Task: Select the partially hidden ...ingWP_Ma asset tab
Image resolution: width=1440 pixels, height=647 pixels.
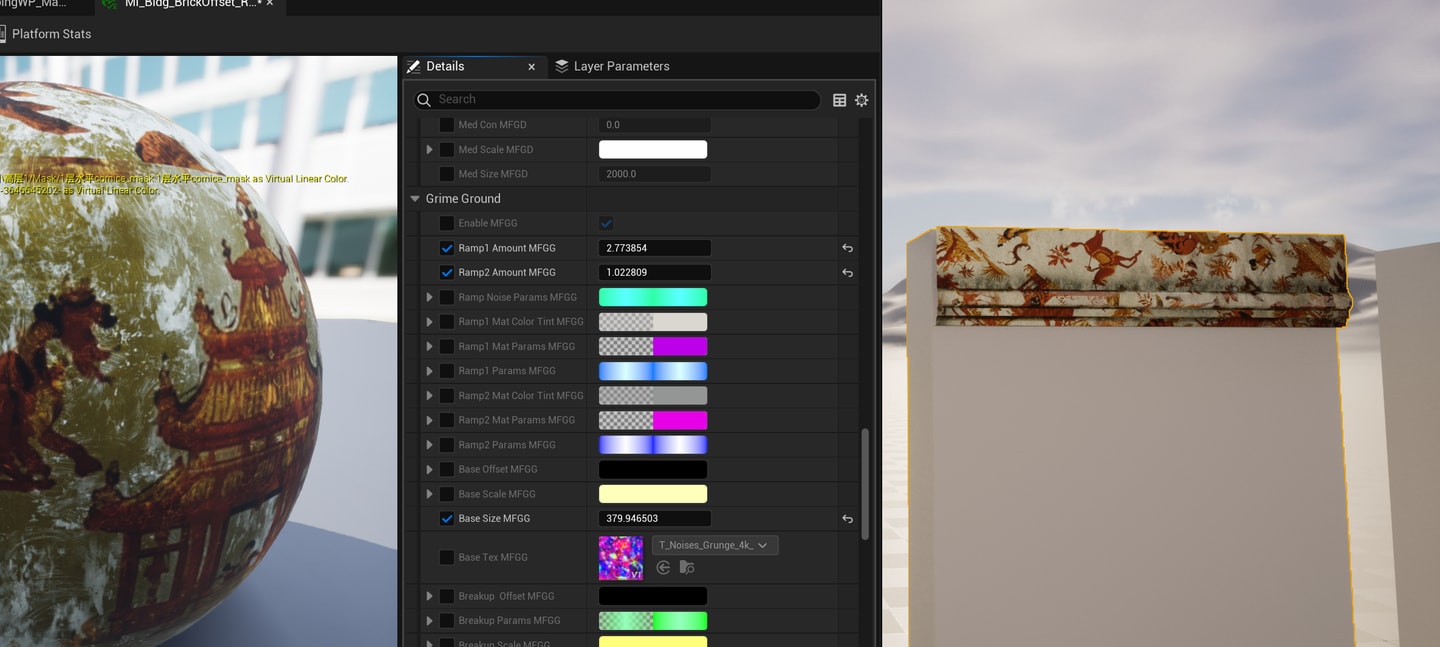Action: point(34,4)
